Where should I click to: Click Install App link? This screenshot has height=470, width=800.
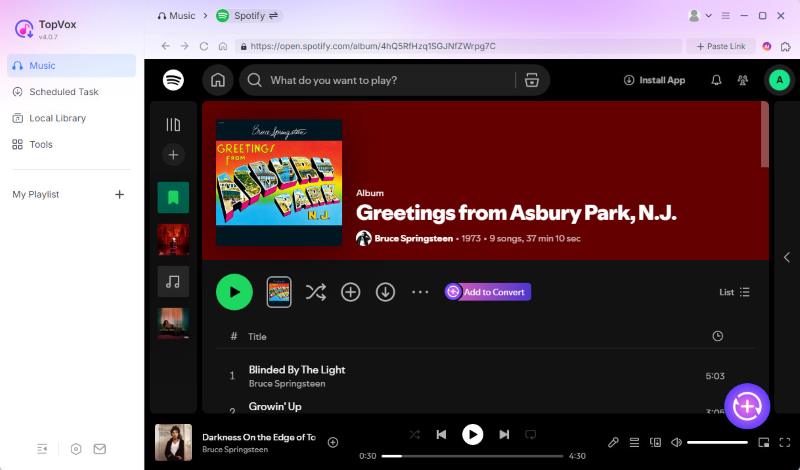(x=655, y=80)
